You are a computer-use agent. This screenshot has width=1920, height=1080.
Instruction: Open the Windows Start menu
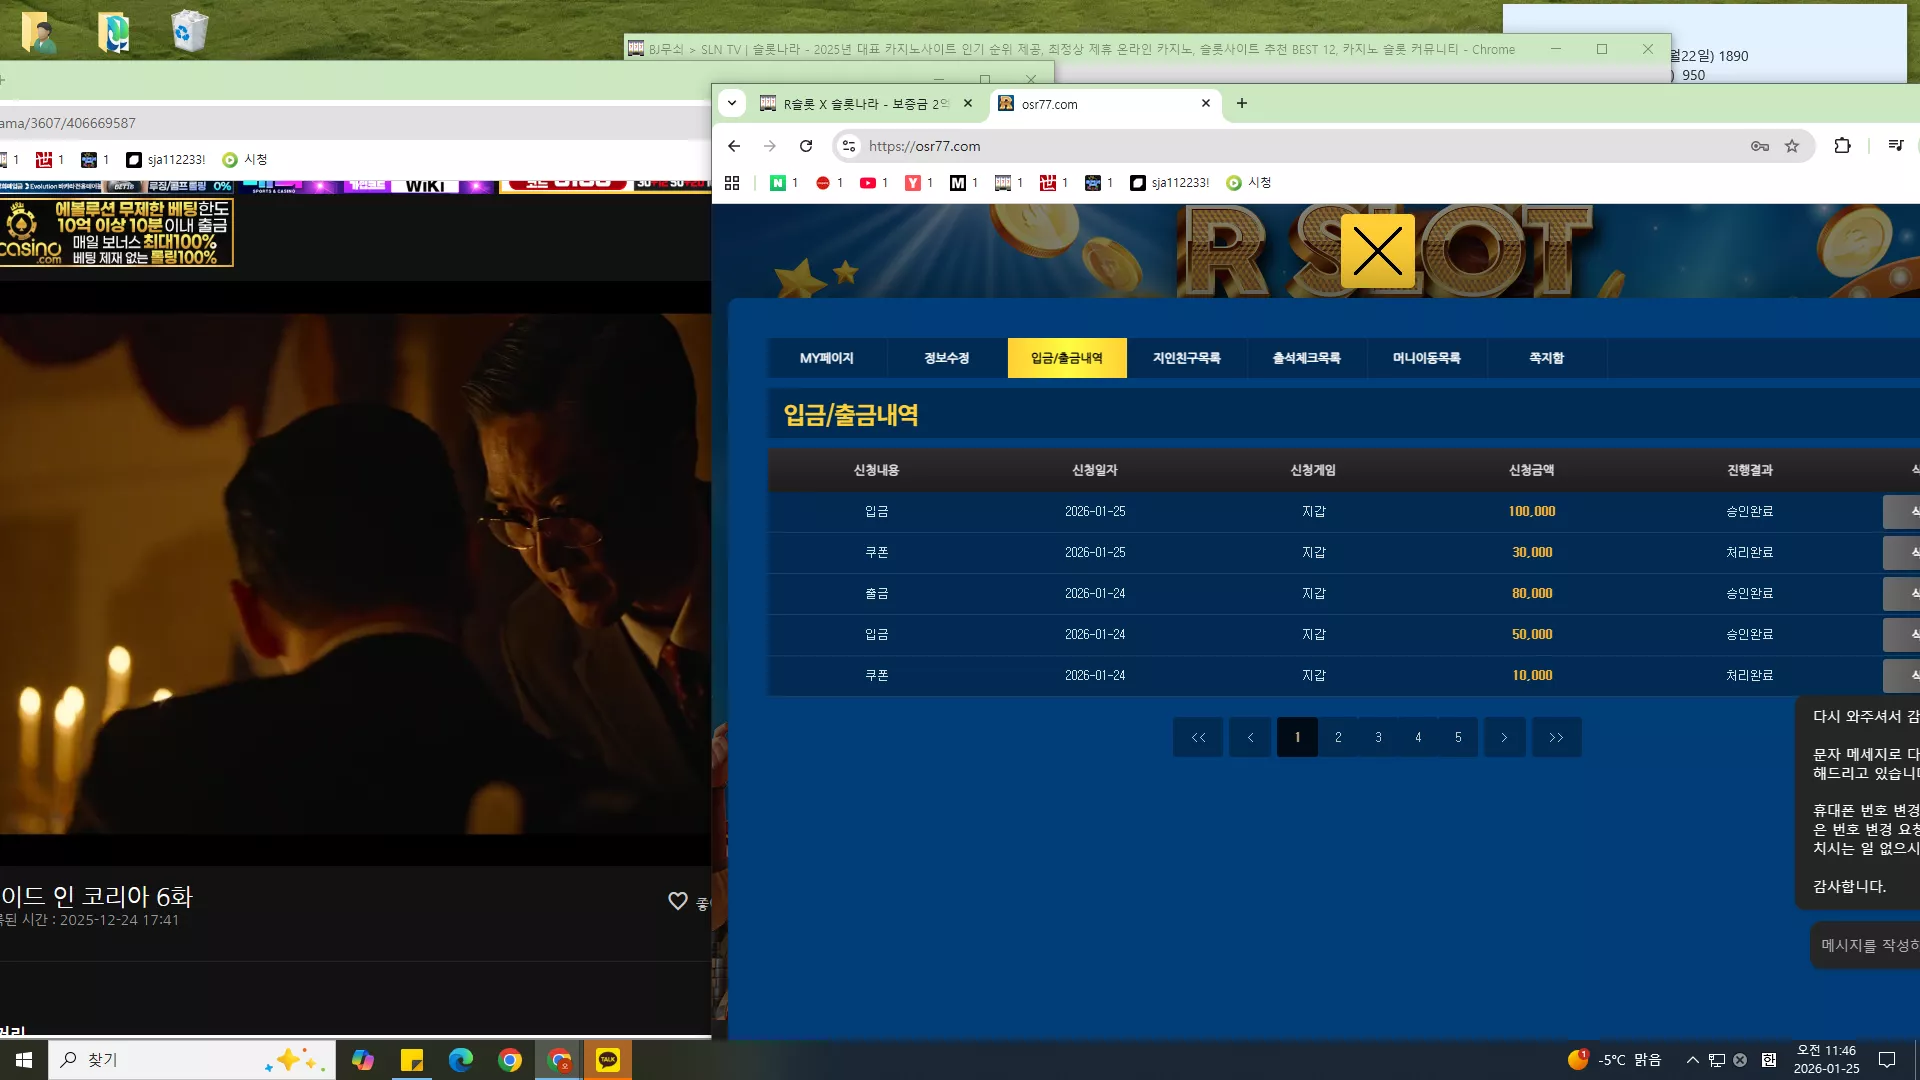click(x=24, y=1060)
